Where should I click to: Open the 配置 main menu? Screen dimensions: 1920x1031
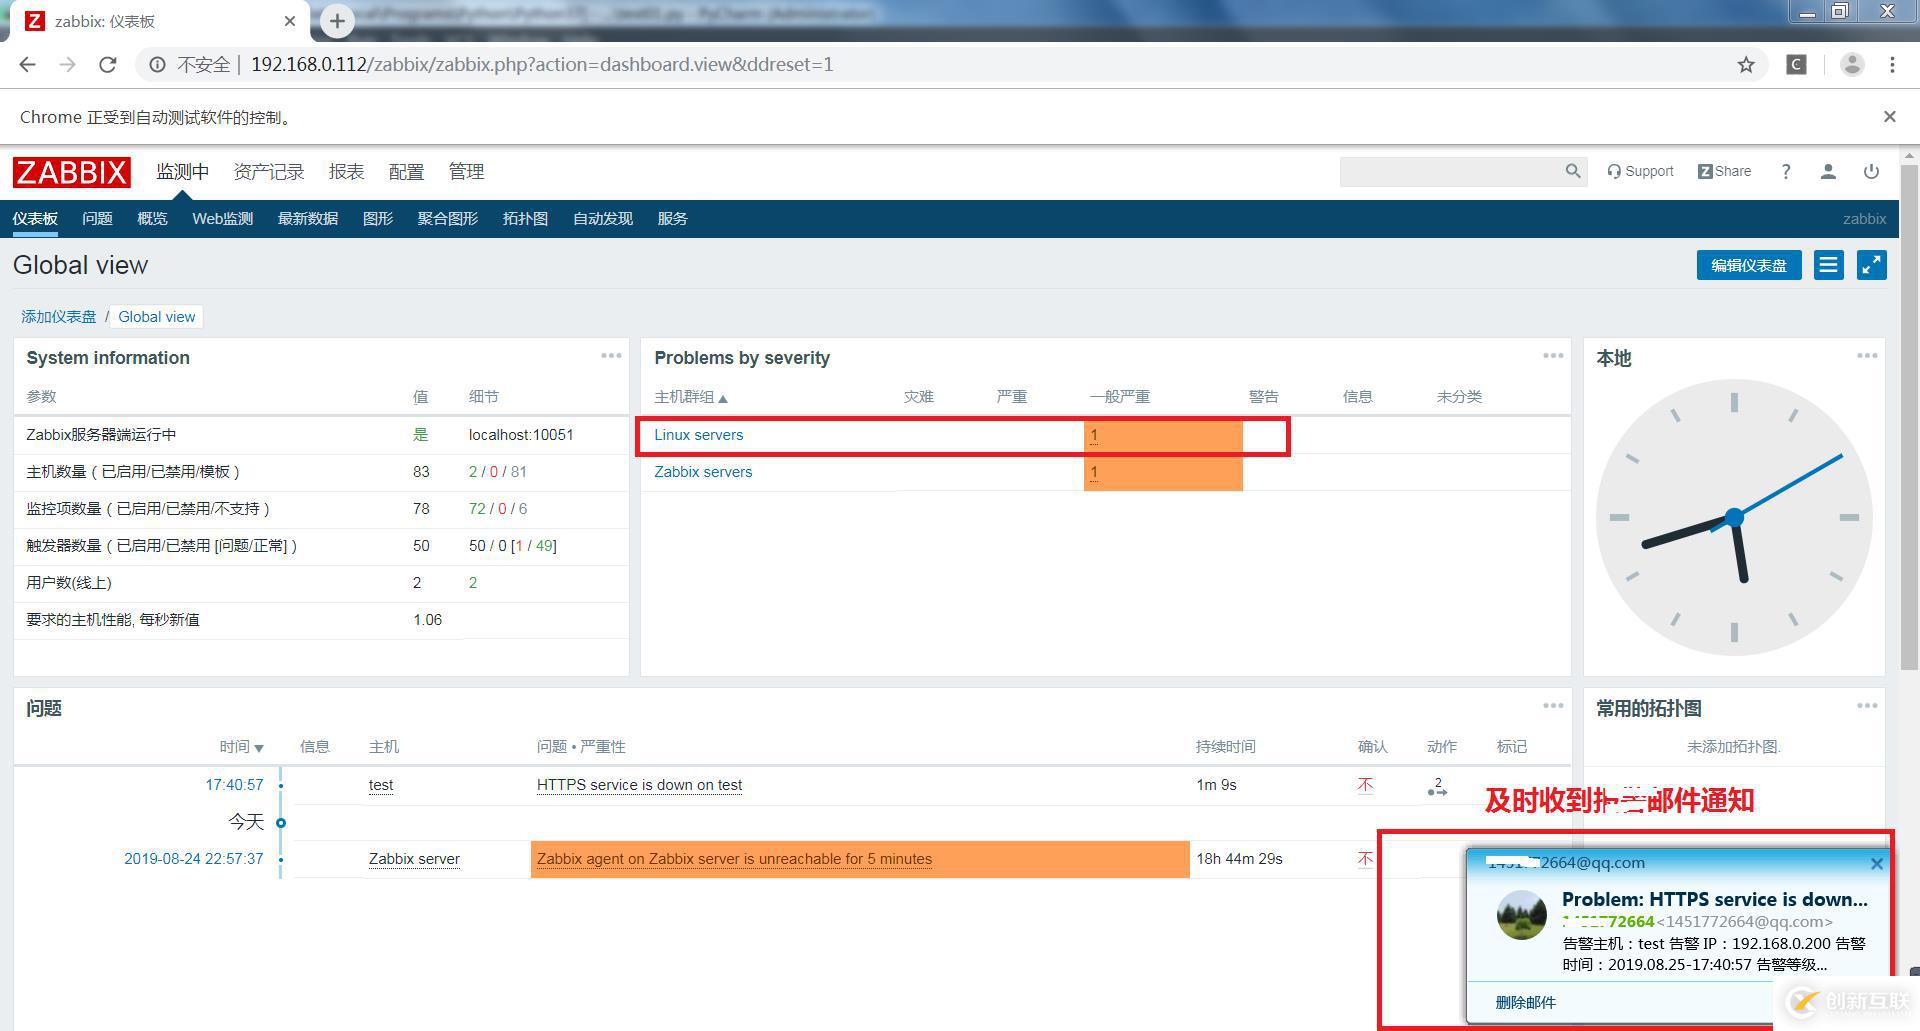tap(406, 172)
